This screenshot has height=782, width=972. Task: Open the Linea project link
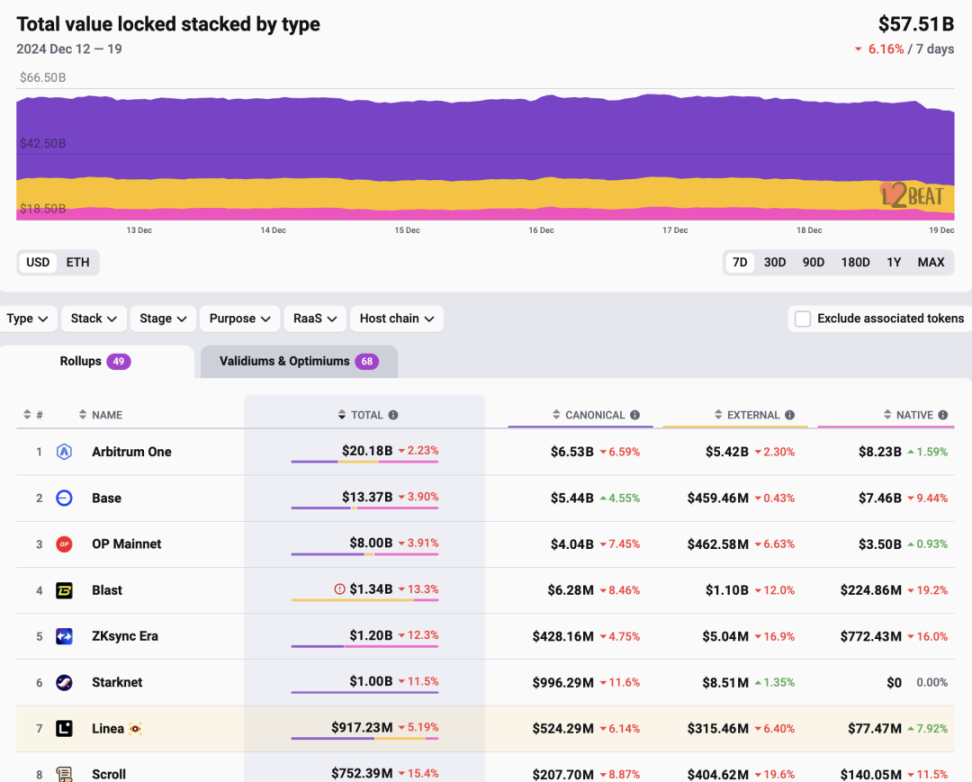(x=107, y=728)
